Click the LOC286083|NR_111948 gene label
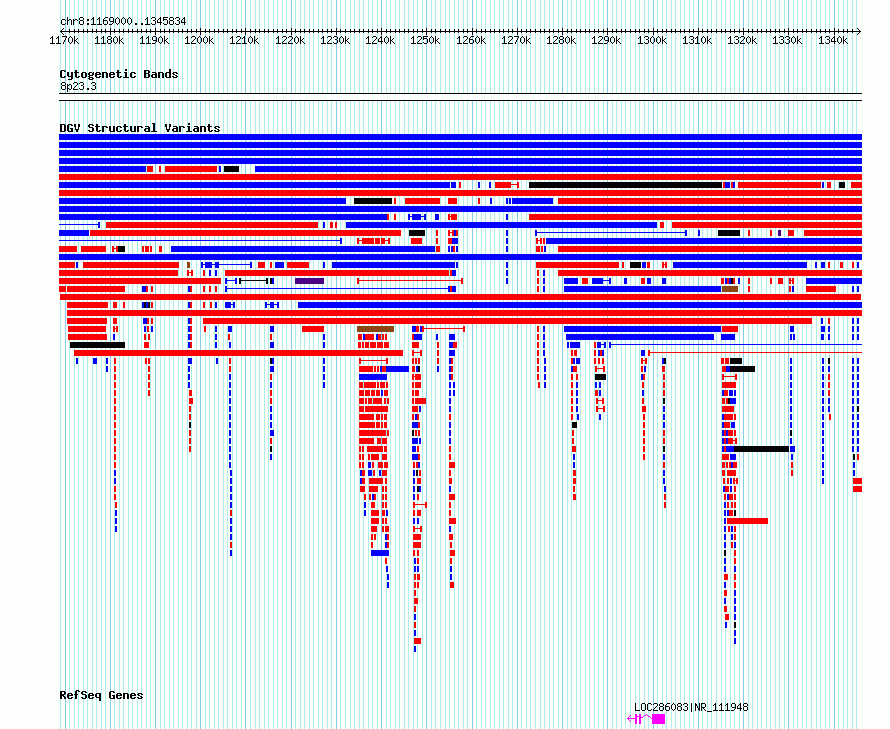The width and height of the screenshot is (890, 729). (x=691, y=707)
